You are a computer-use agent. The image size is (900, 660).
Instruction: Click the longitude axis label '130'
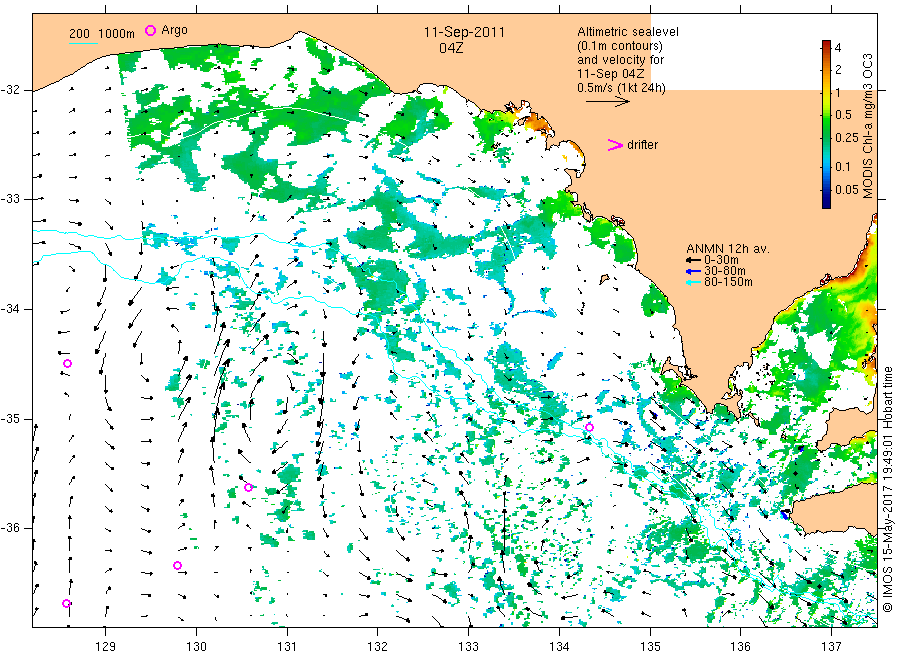(196, 647)
